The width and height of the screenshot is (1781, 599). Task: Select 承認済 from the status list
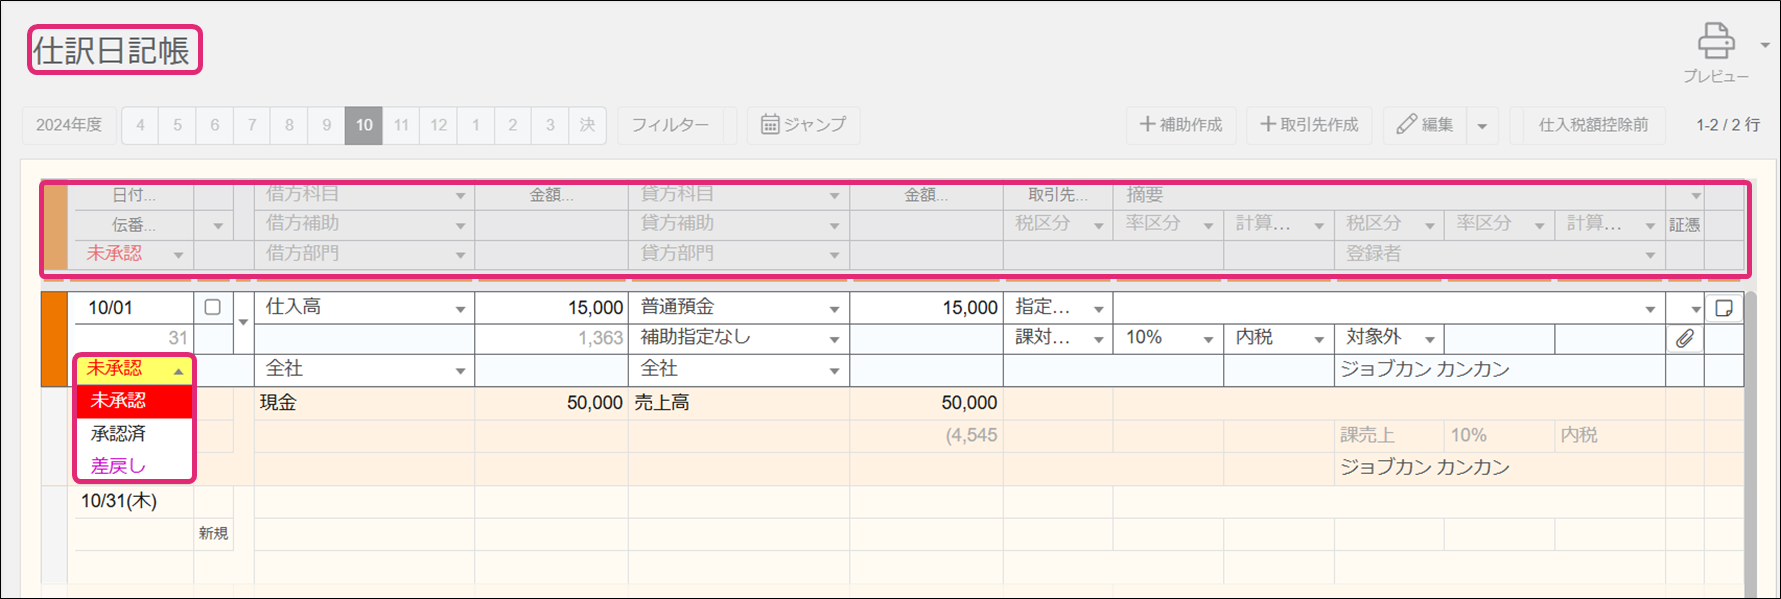[118, 433]
